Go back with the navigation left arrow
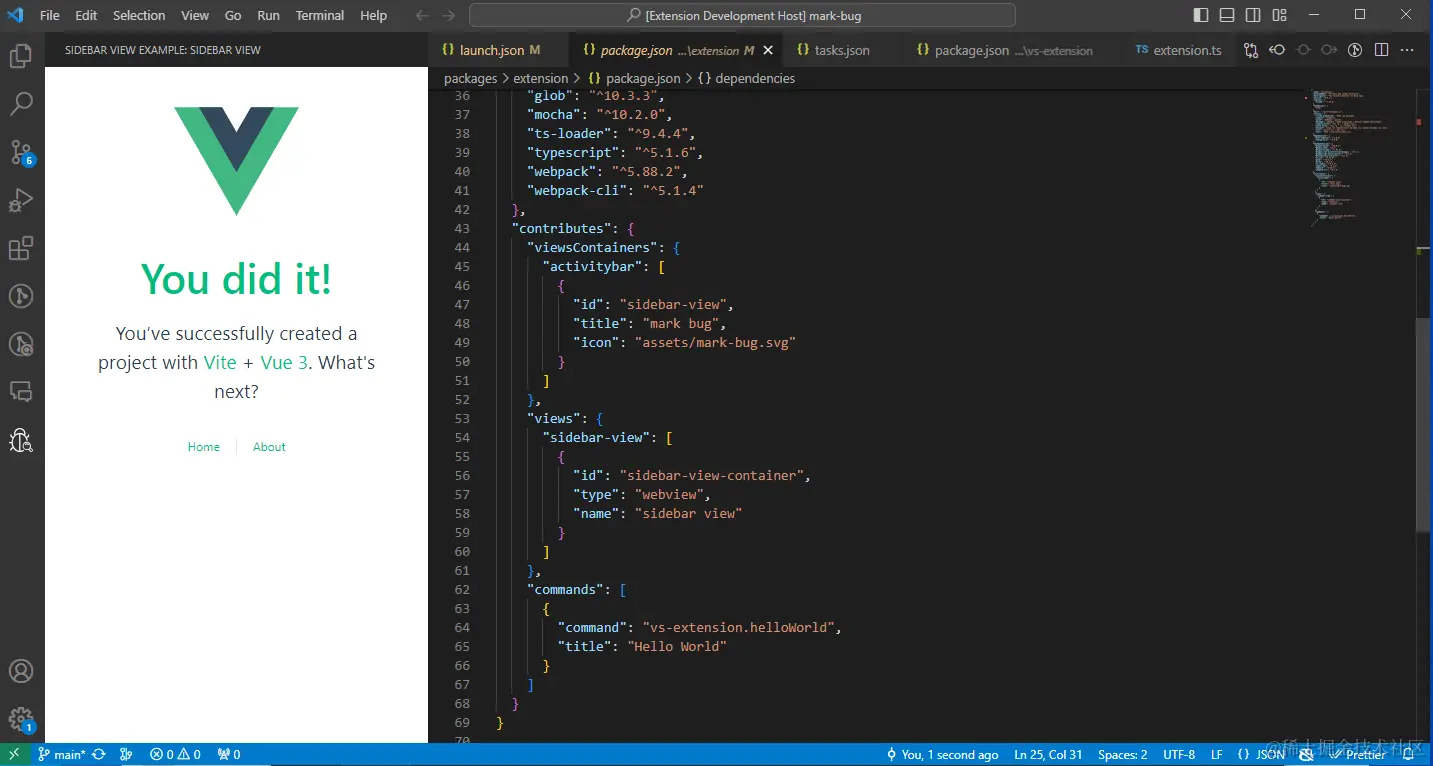The height and width of the screenshot is (766, 1433). point(422,16)
